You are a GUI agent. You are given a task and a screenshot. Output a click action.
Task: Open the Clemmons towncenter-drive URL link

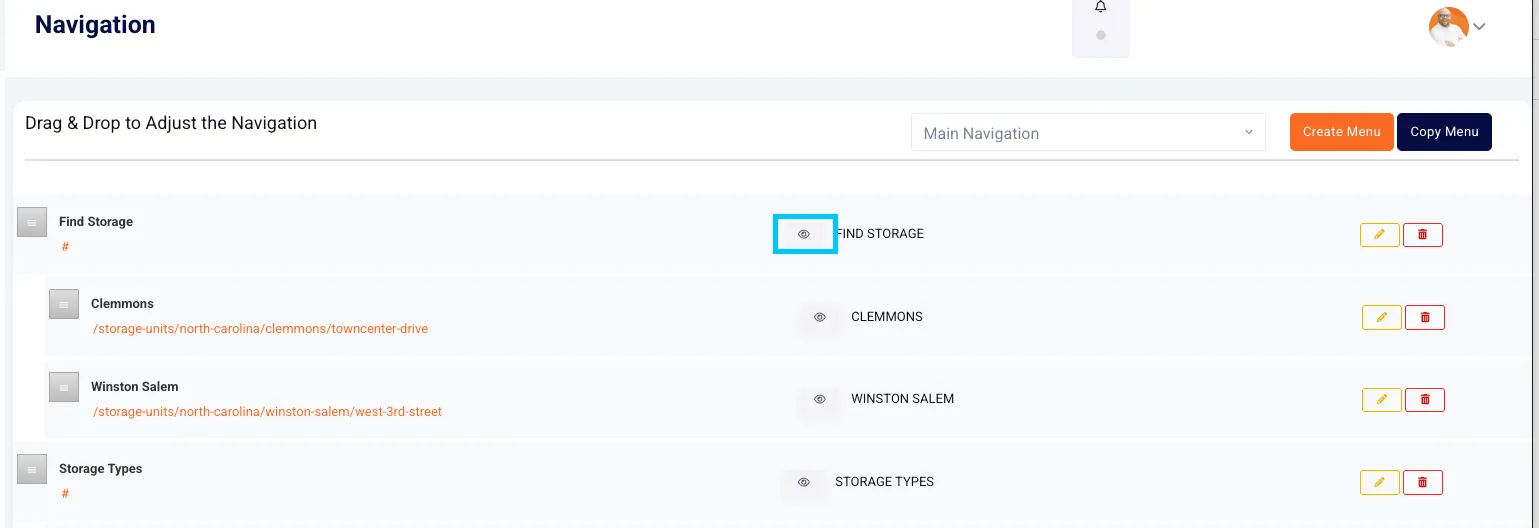pyautogui.click(x=260, y=329)
